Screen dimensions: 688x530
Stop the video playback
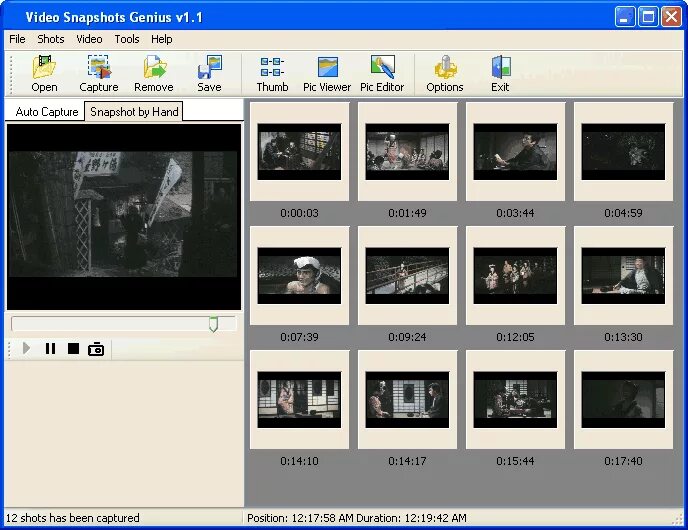point(73,348)
